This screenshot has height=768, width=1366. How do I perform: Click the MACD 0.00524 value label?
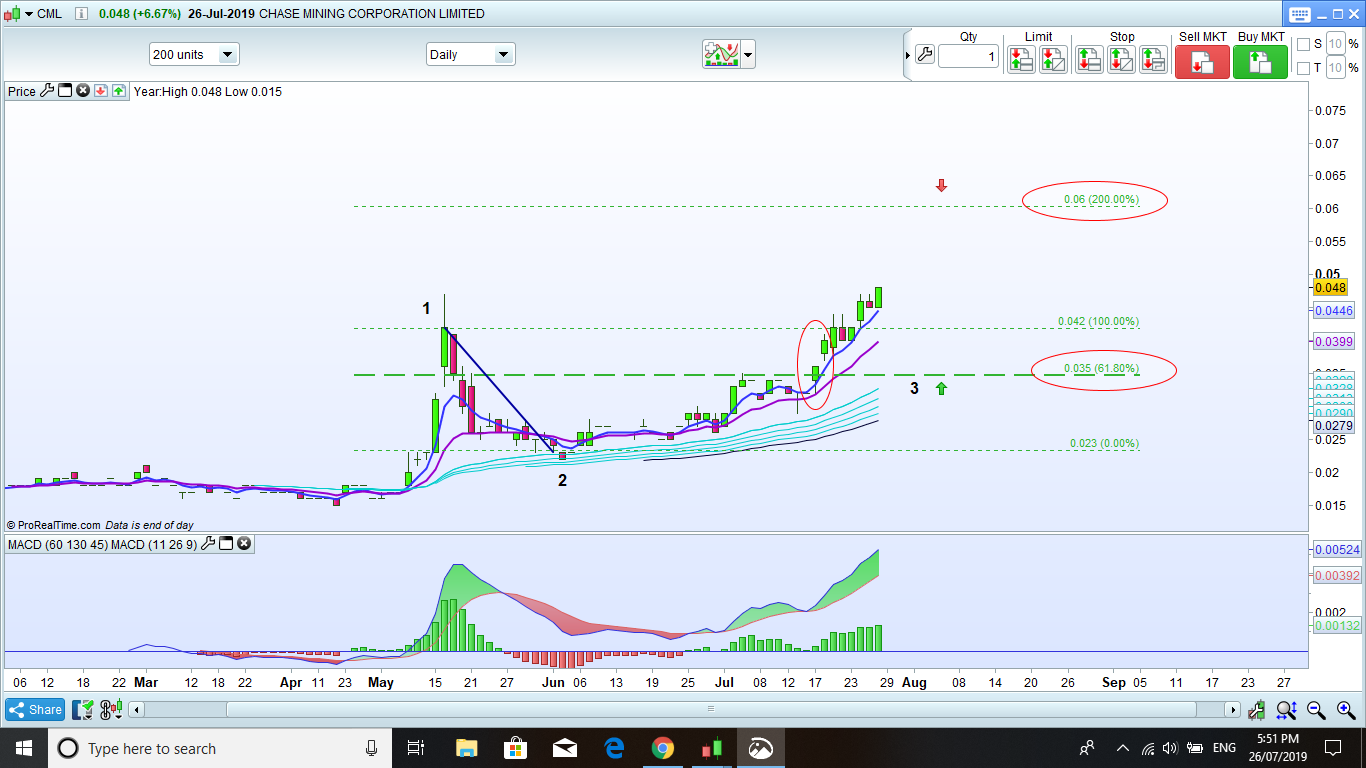(x=1336, y=550)
